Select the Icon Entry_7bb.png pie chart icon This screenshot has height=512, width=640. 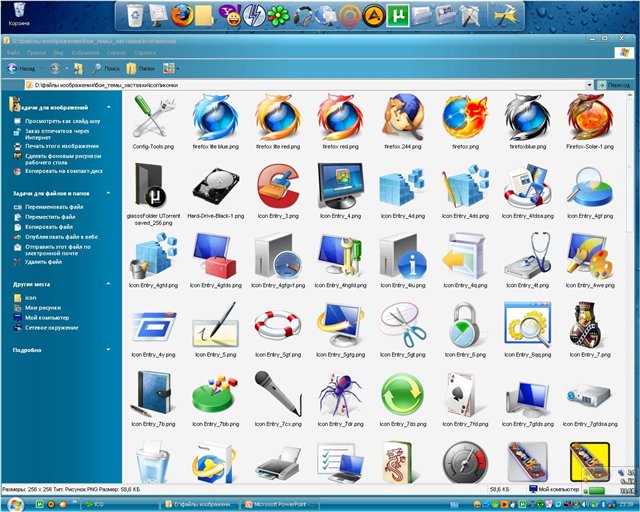point(215,395)
